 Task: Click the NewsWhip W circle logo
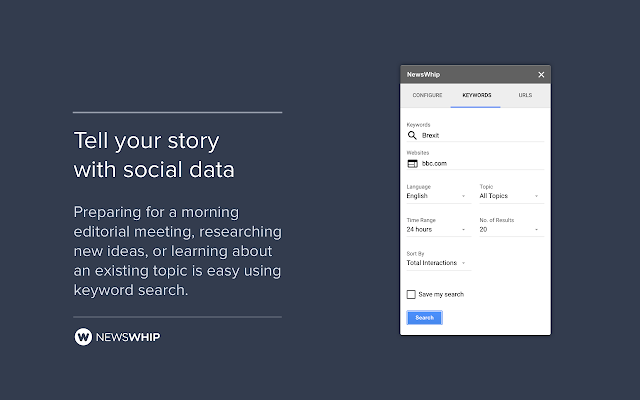(84, 337)
